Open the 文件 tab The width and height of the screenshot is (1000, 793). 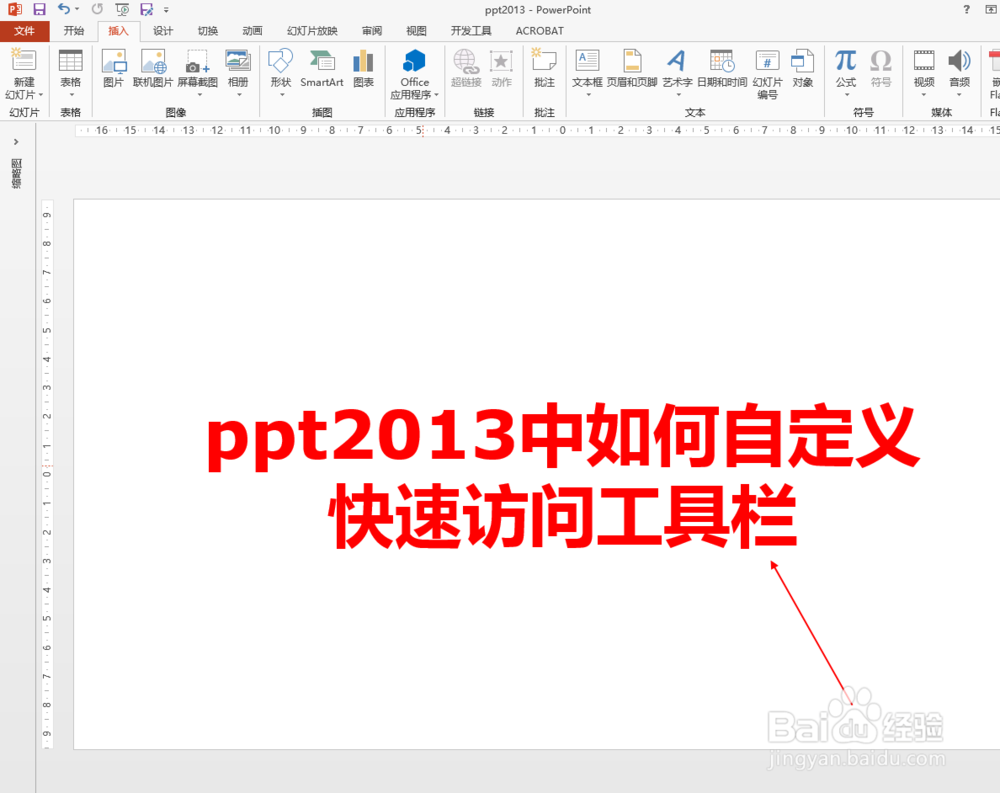(24, 31)
